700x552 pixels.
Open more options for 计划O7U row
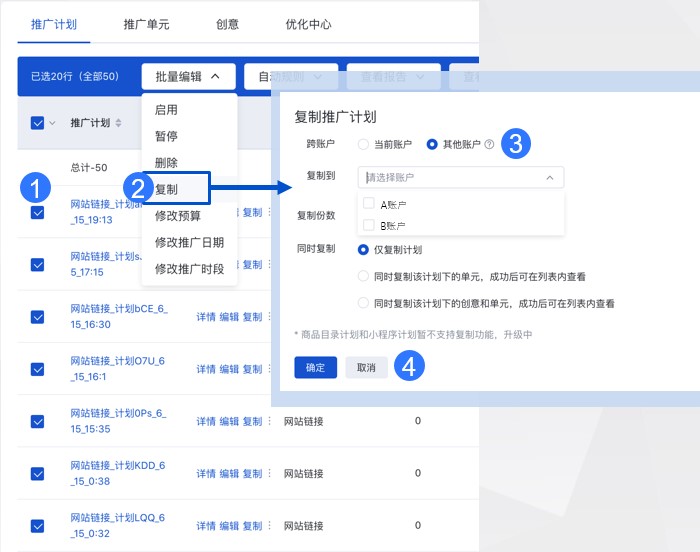269,369
